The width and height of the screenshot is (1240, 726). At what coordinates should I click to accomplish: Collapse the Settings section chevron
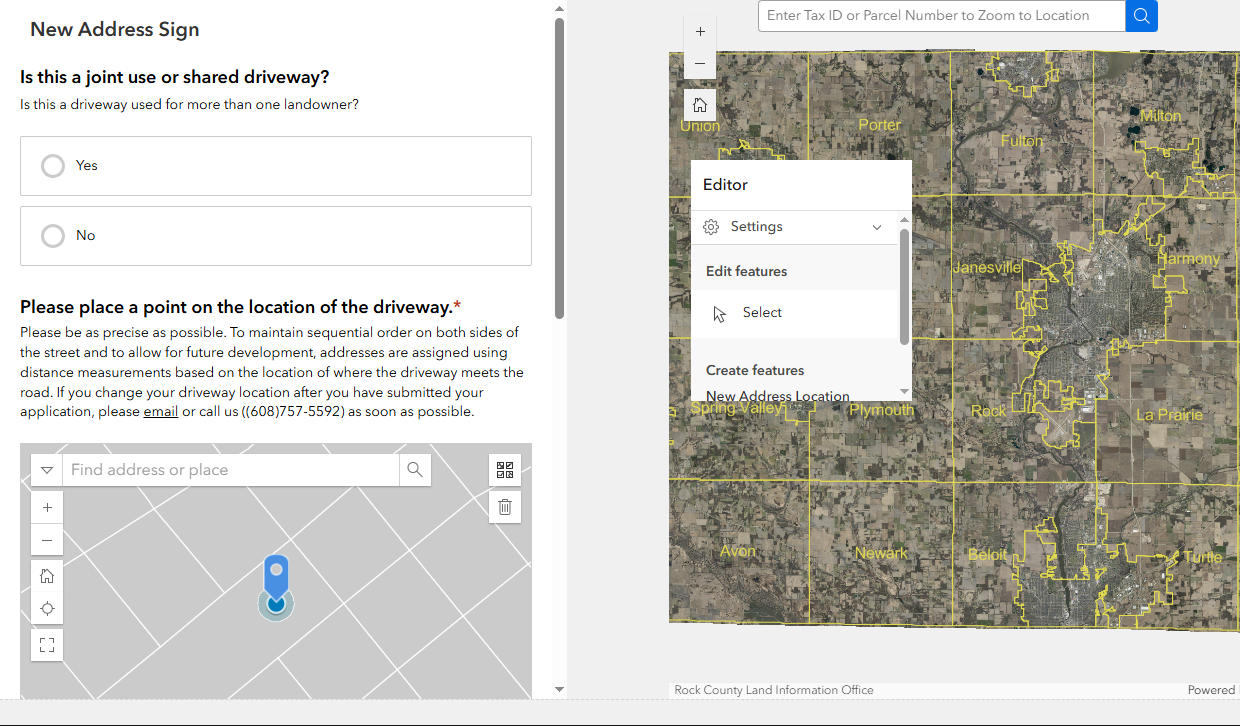(x=876, y=226)
